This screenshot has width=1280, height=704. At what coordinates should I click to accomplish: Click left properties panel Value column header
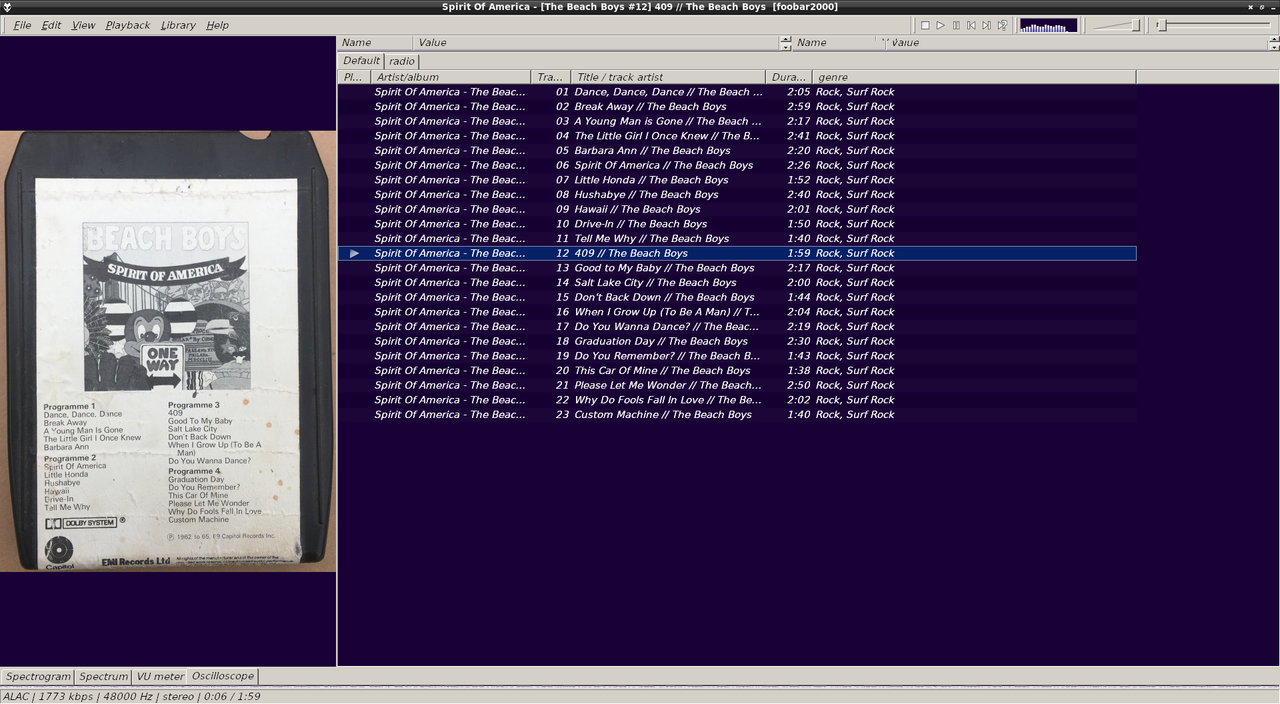596,43
